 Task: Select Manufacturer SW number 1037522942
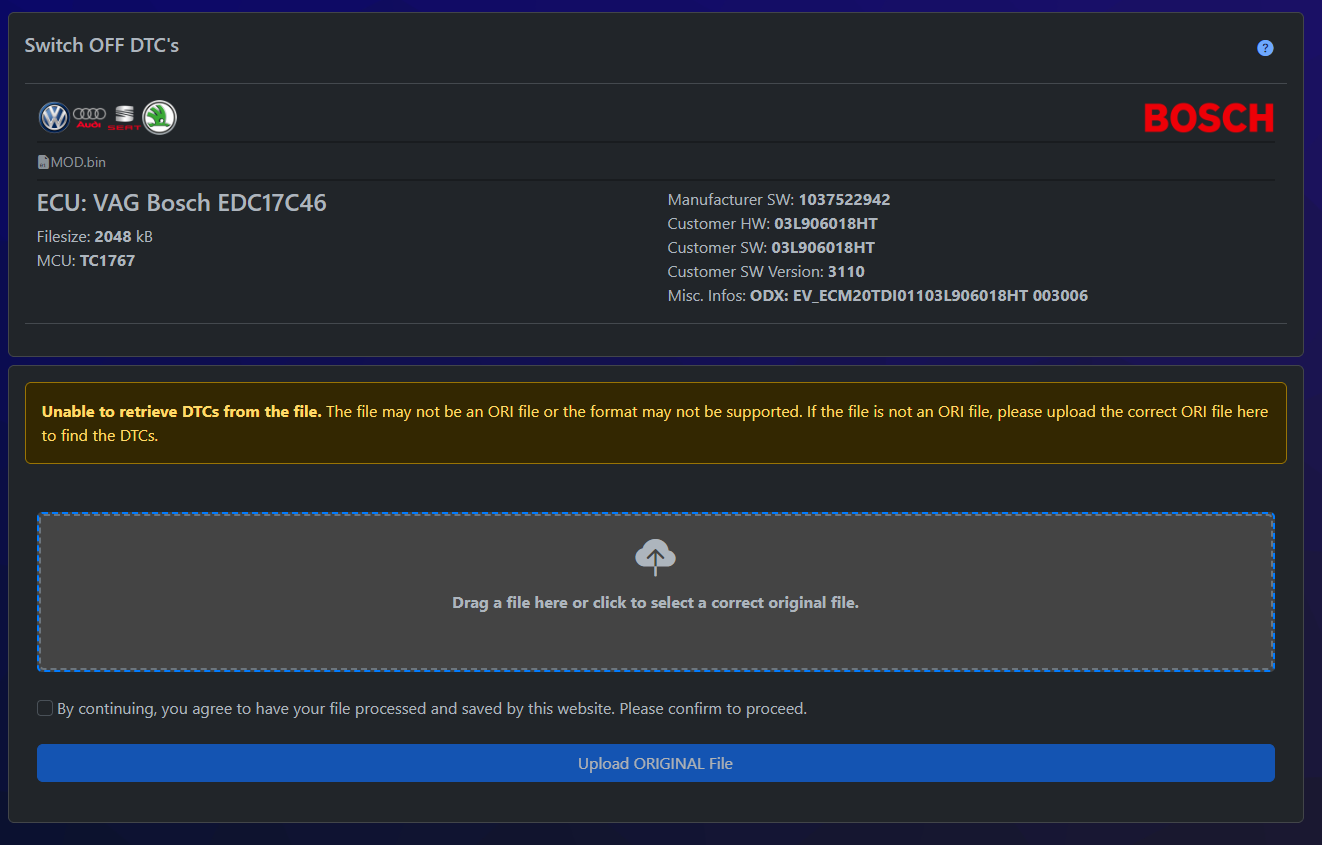843,200
